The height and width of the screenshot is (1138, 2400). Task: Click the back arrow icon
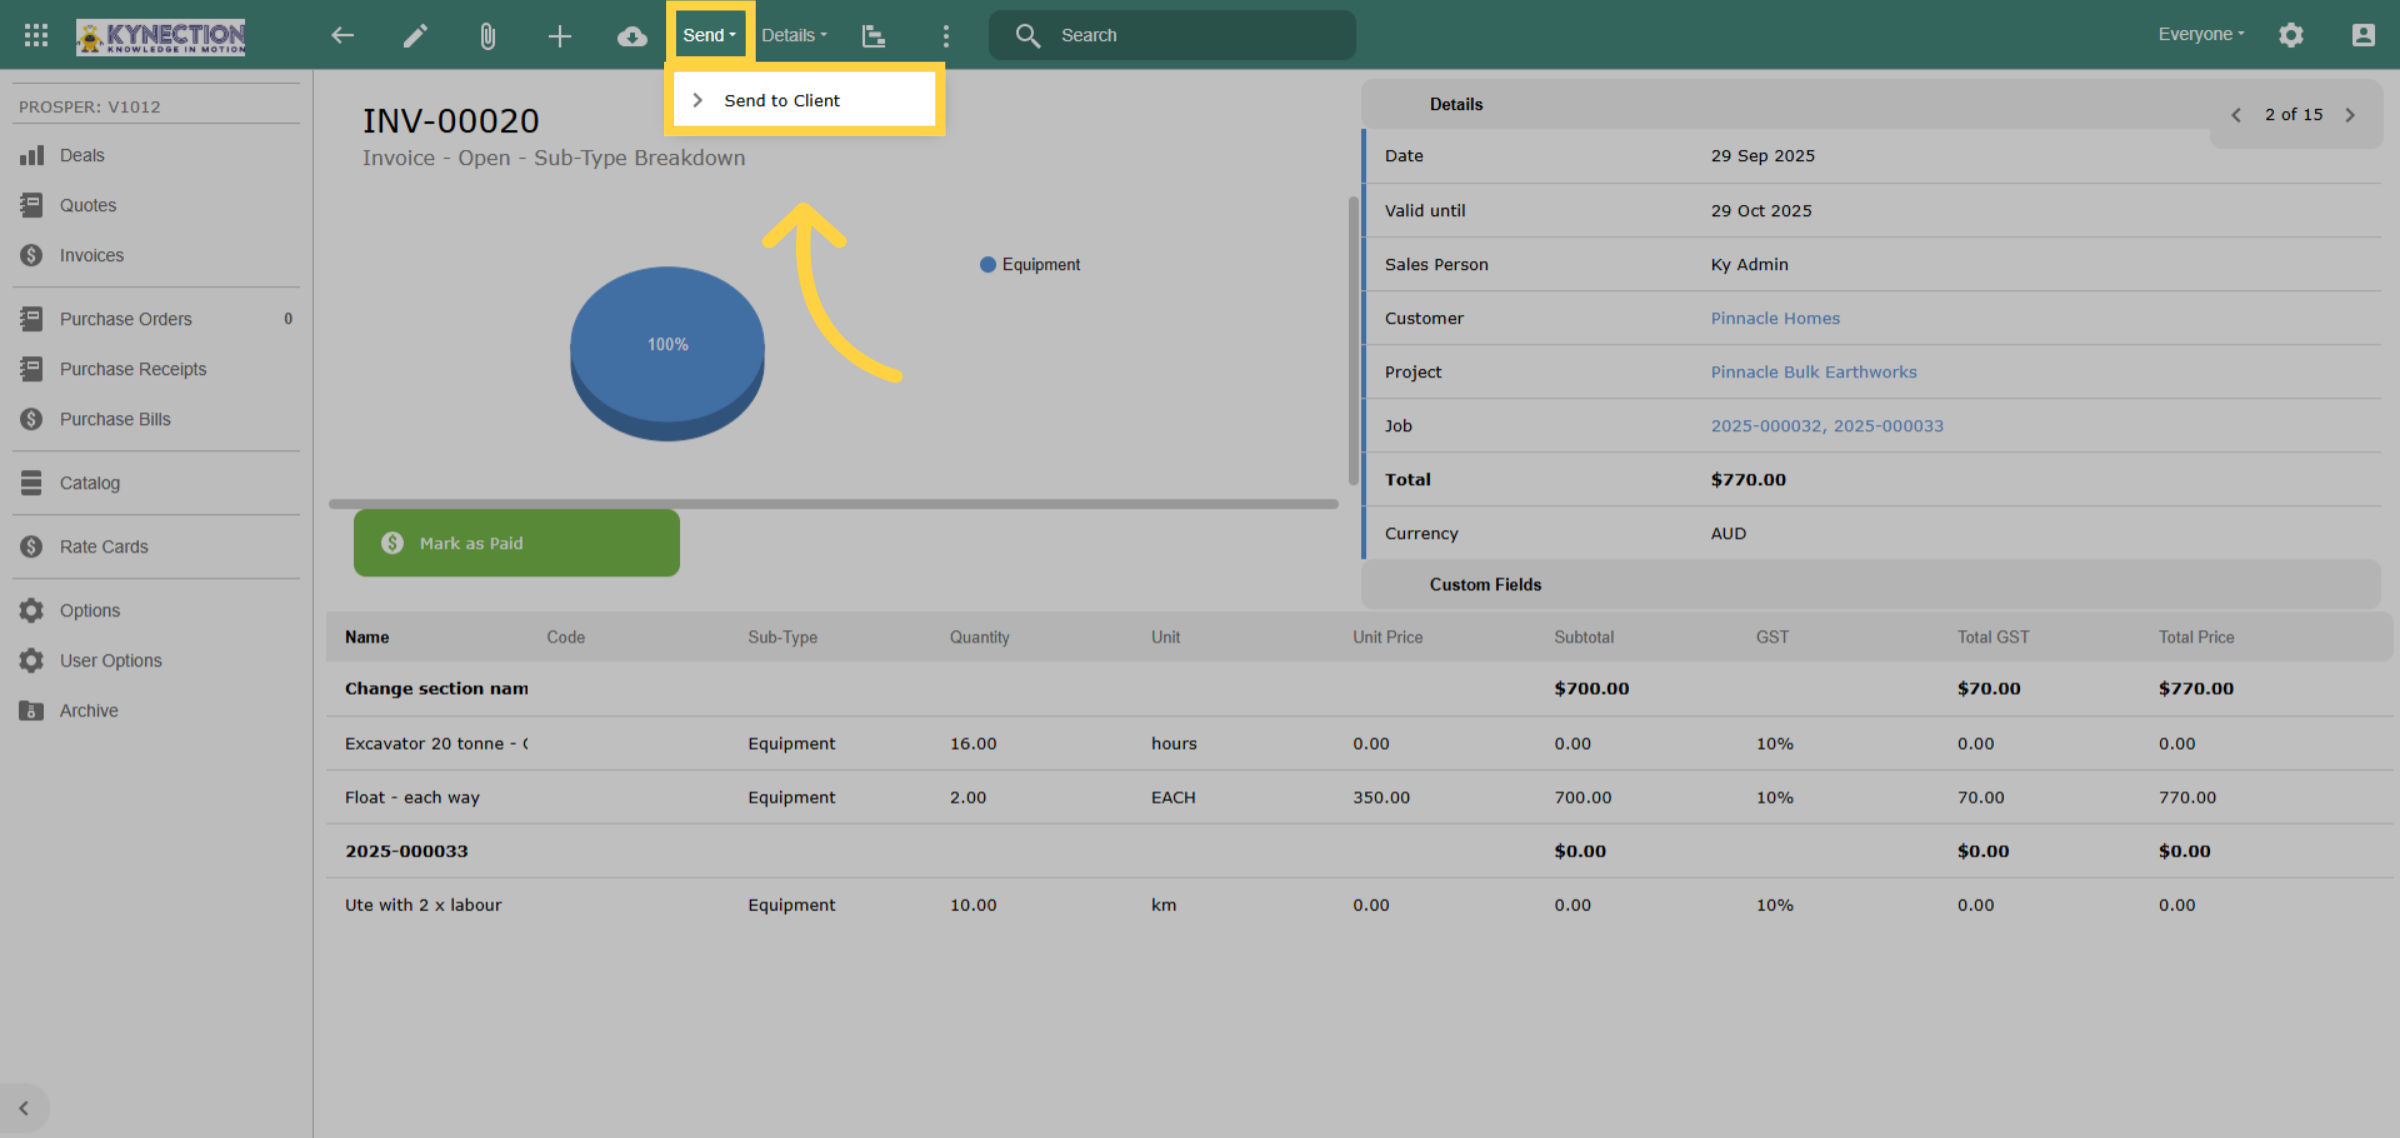343,36
